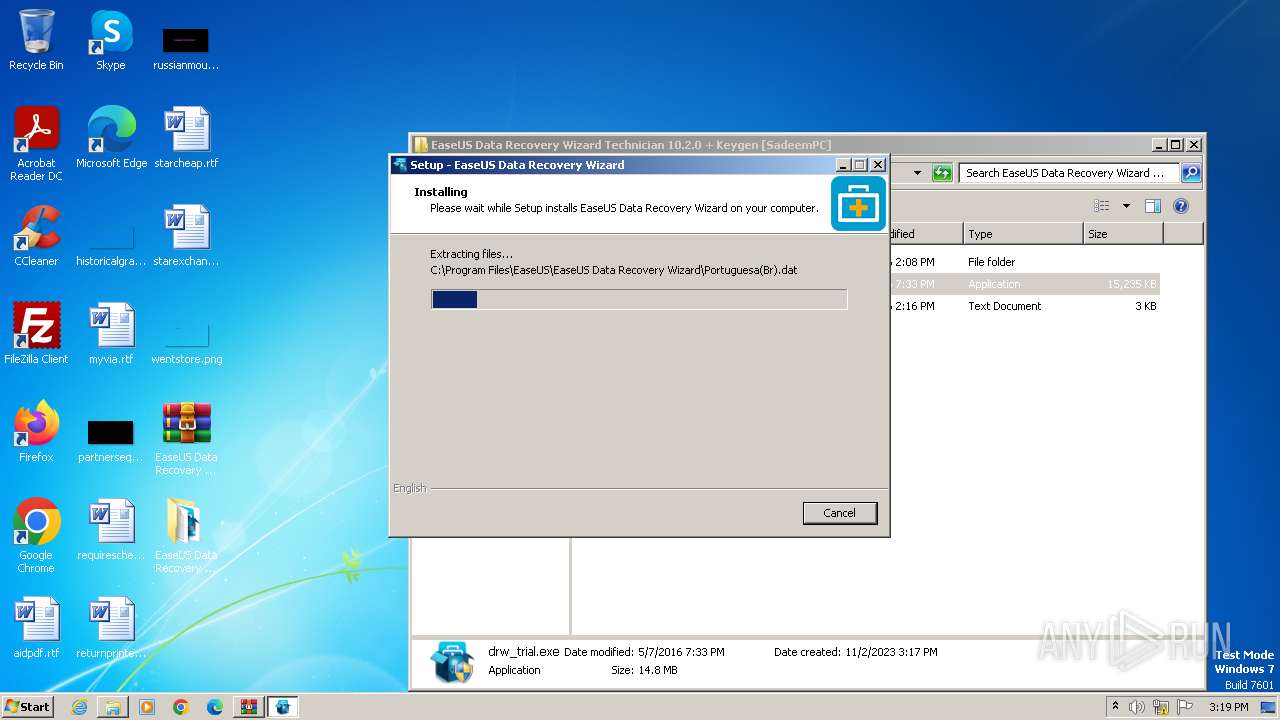Toggle the preview pane icon
The width and height of the screenshot is (1280, 720).
pos(1153,206)
